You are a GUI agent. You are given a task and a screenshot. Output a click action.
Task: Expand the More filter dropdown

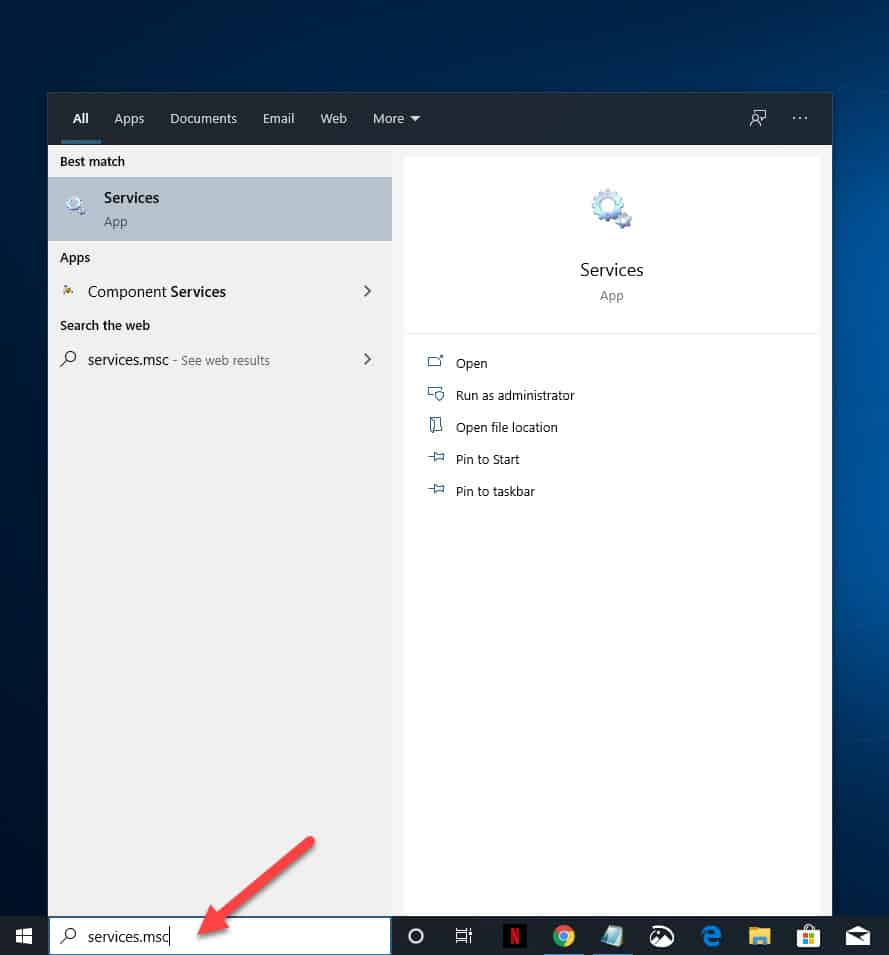[396, 119]
